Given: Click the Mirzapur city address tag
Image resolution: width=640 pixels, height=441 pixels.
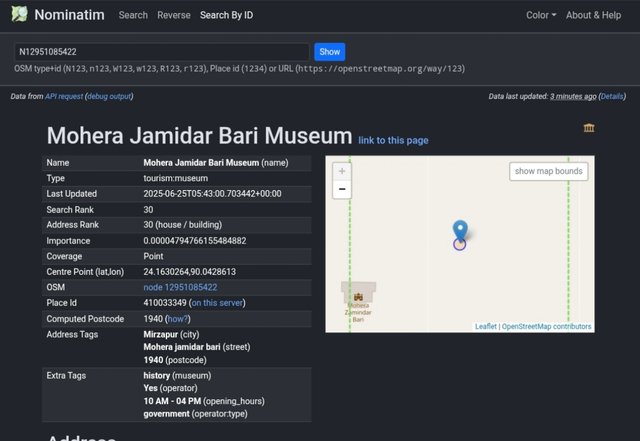Looking at the screenshot, I should pos(171,334).
